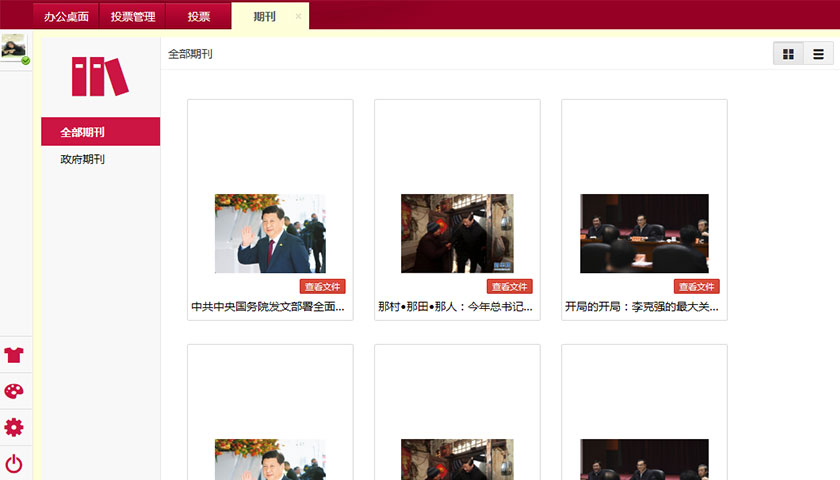Open the 中共中央国务院发文部署全面... title
This screenshot has width=840, height=480.
tap(268, 306)
